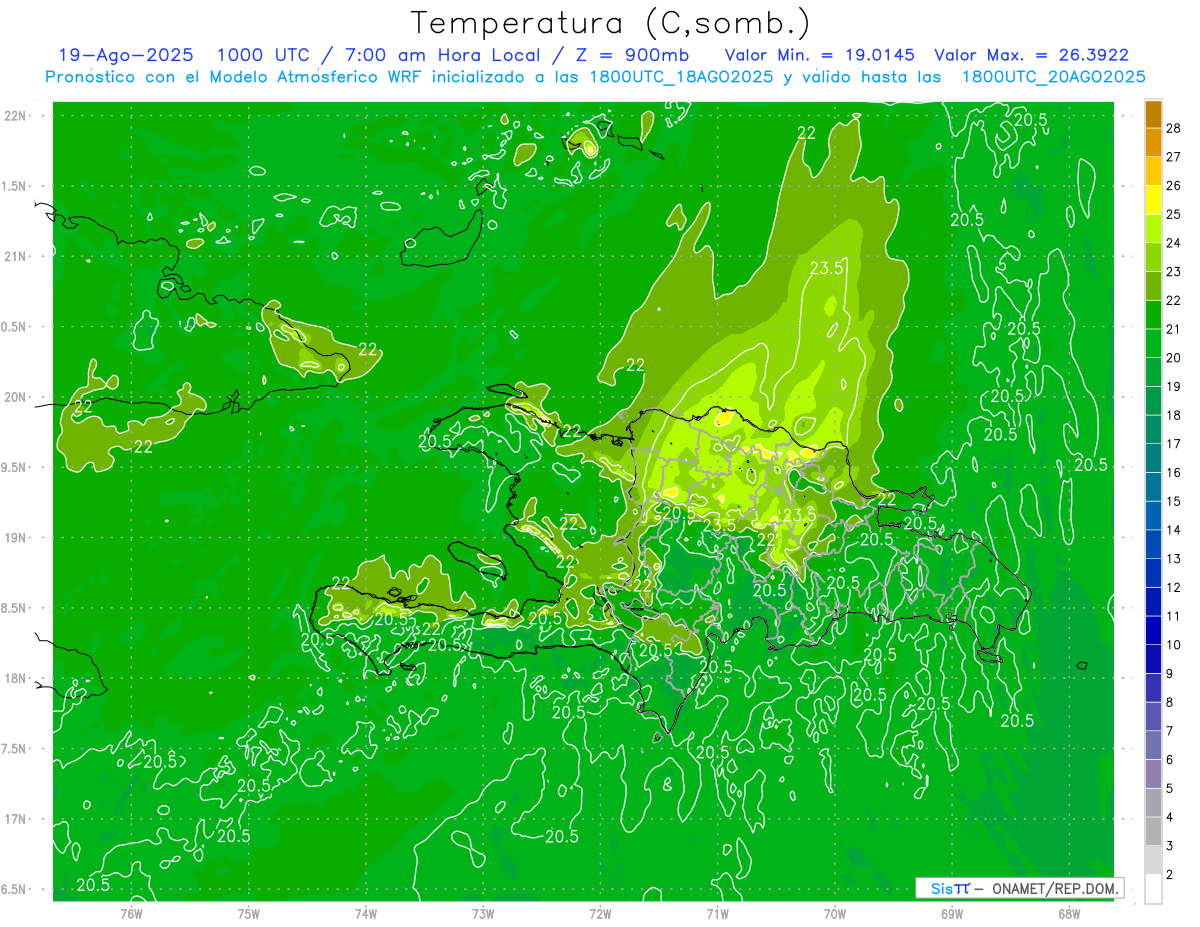Click the "70W" longitude axis label
This screenshot has height=927, width=1200.
pos(835,913)
